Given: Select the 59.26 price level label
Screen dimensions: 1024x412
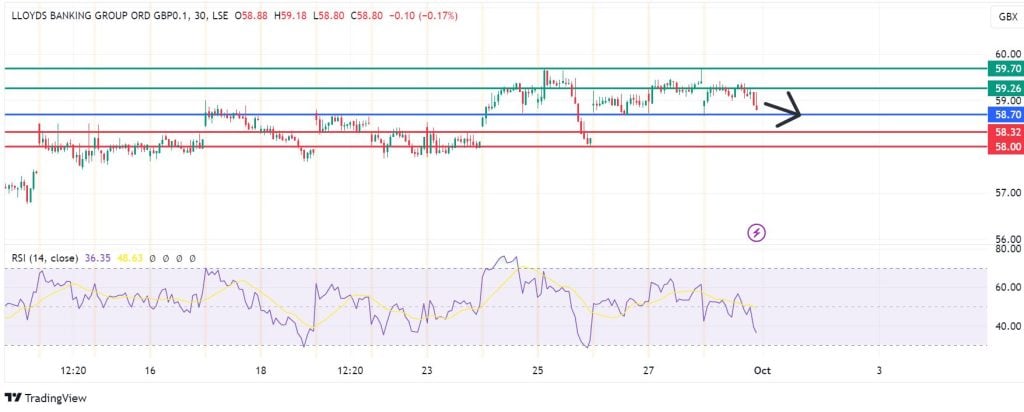Looking at the screenshot, I should [1004, 88].
